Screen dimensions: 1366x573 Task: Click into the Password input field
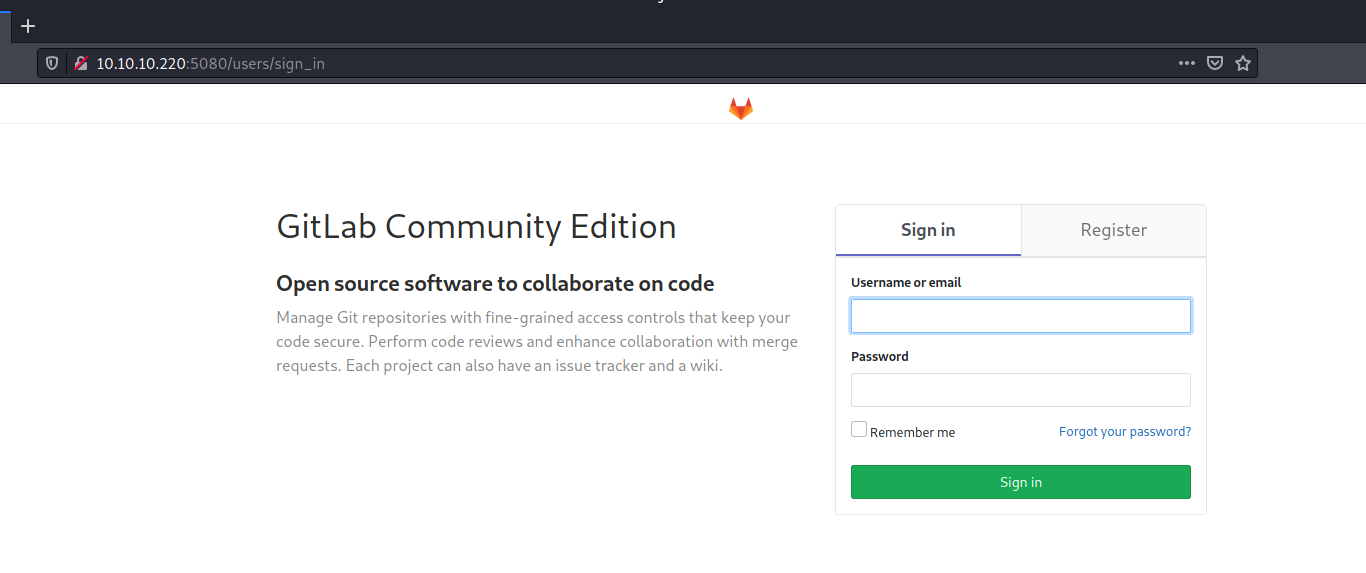point(1020,390)
